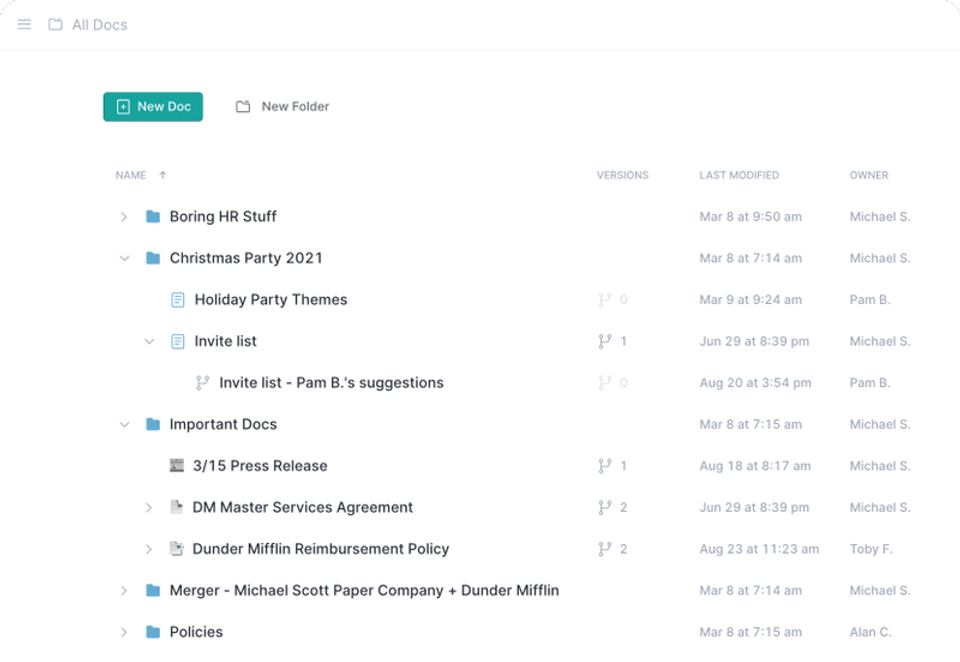This screenshot has width=960, height=662.
Task: Collapse the Invite list versions
Action: pos(149,341)
